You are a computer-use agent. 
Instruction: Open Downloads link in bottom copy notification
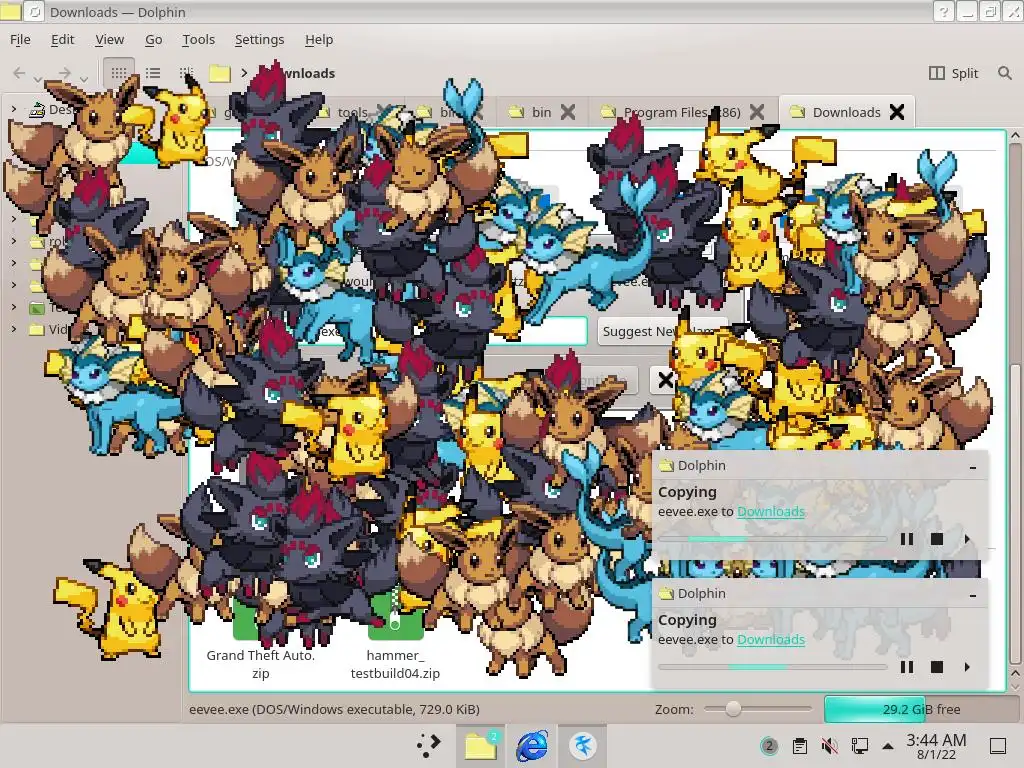[x=771, y=639]
